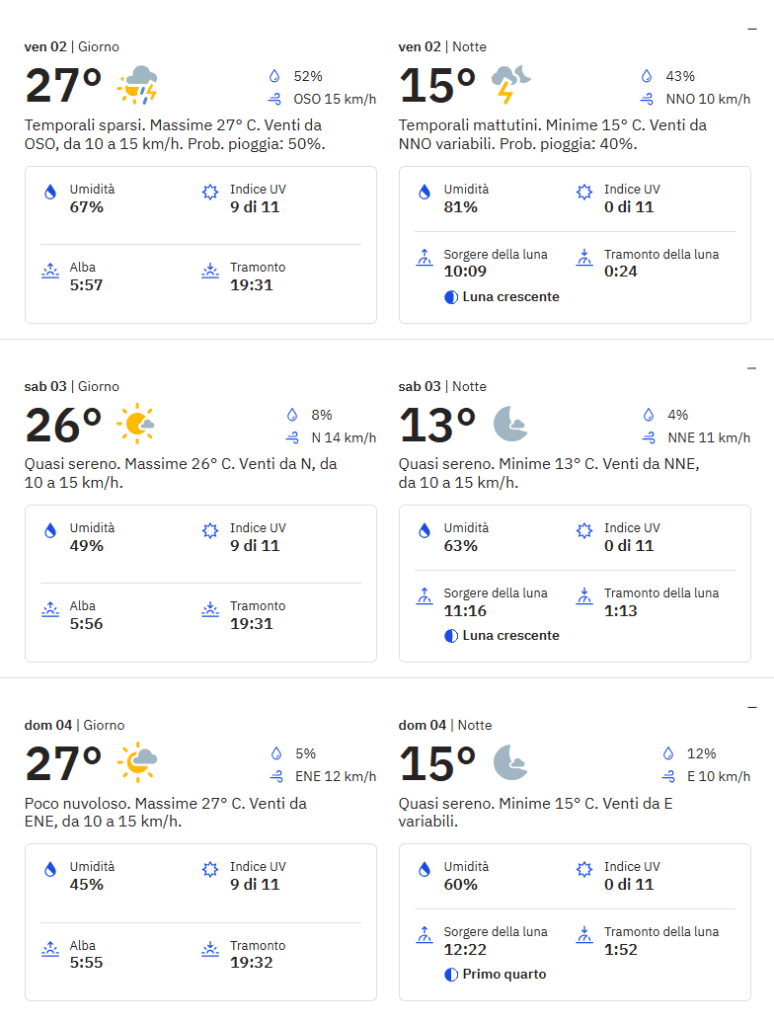The width and height of the screenshot is (774, 1024).
Task: Click the thunderstorm icon for ven 02 Giorno
Action: point(137,85)
